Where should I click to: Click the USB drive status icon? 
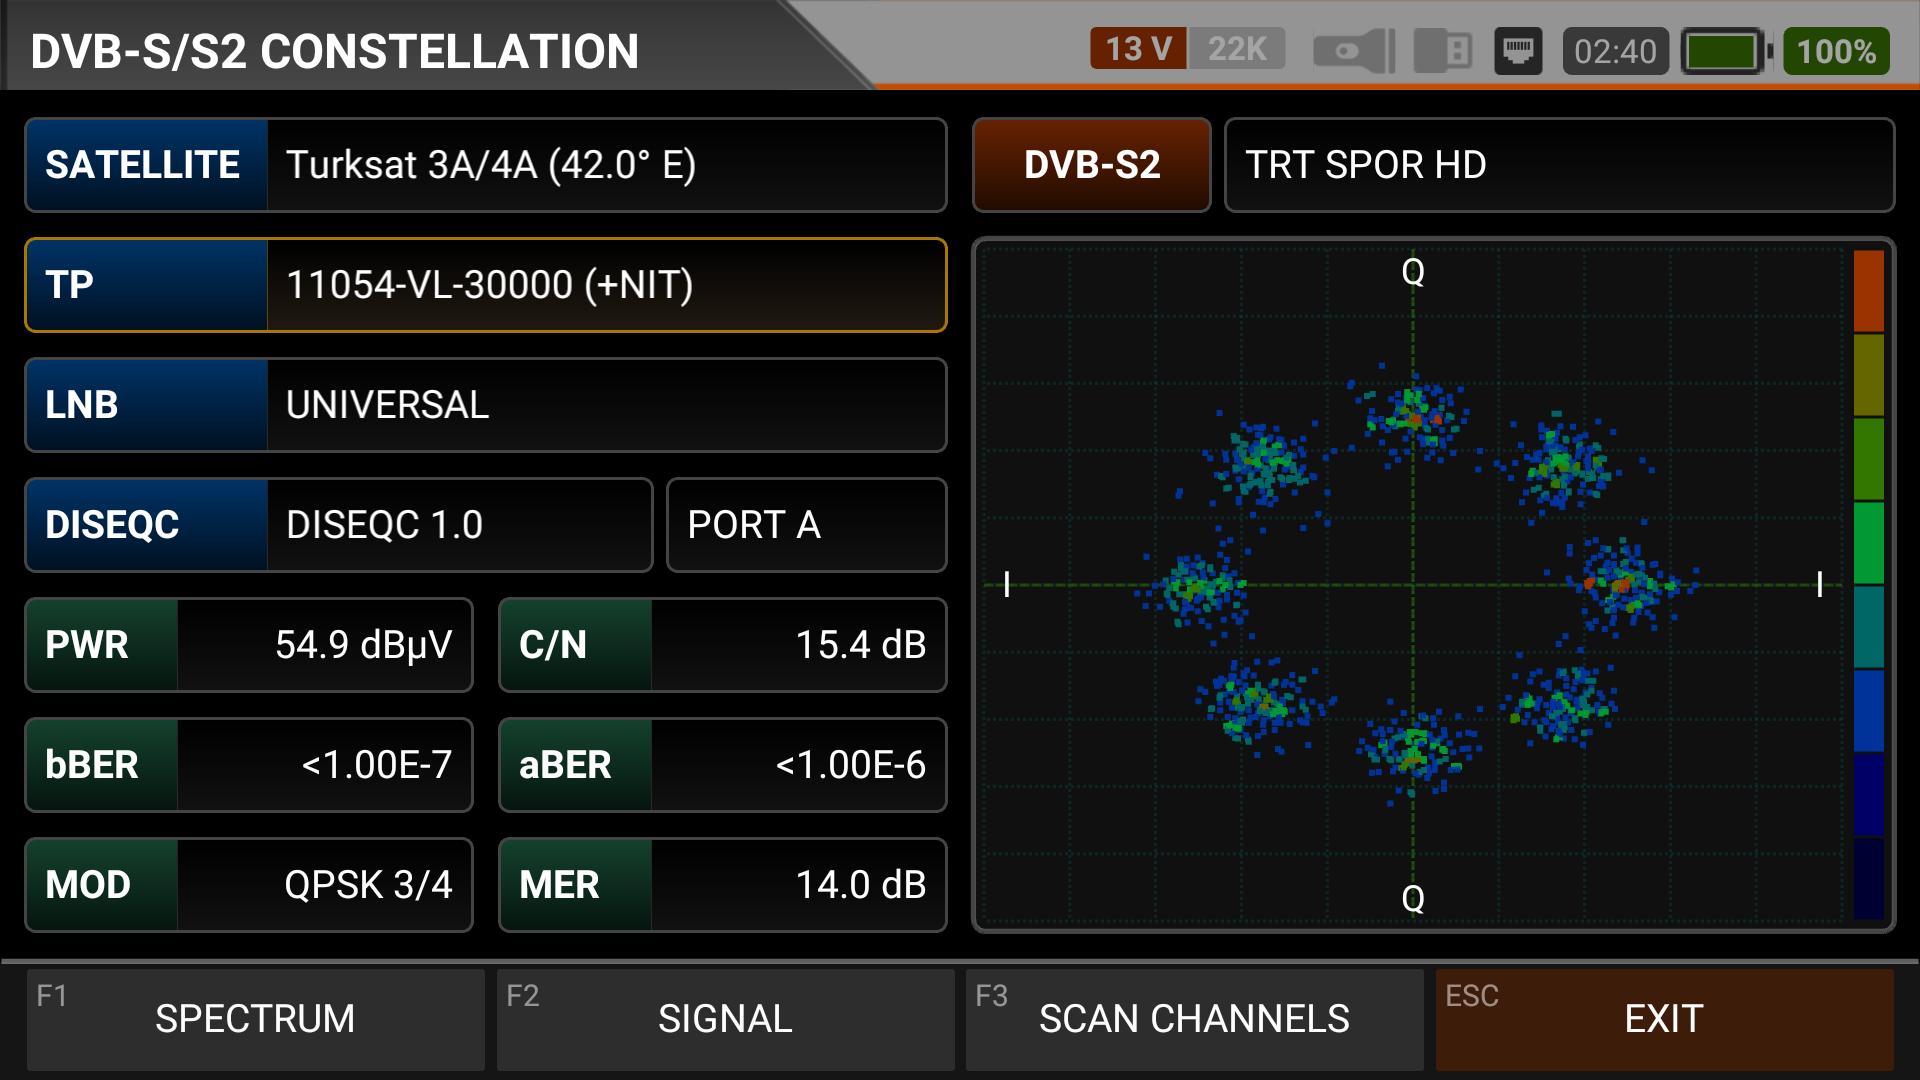tap(1442, 51)
